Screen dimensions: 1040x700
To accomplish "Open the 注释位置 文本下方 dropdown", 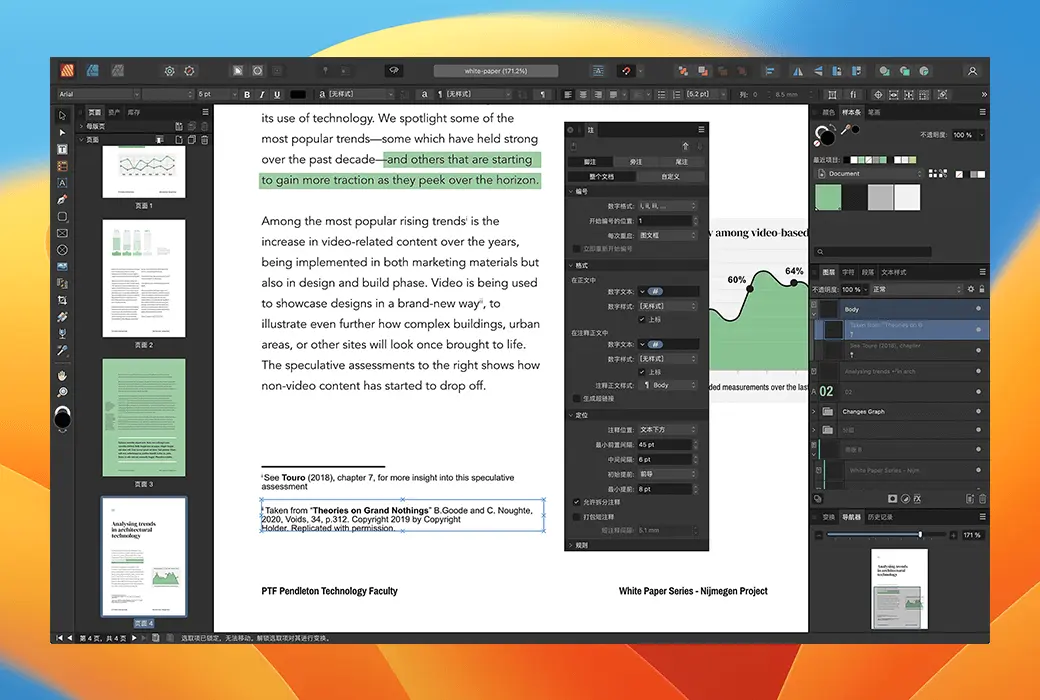I will (667, 429).
